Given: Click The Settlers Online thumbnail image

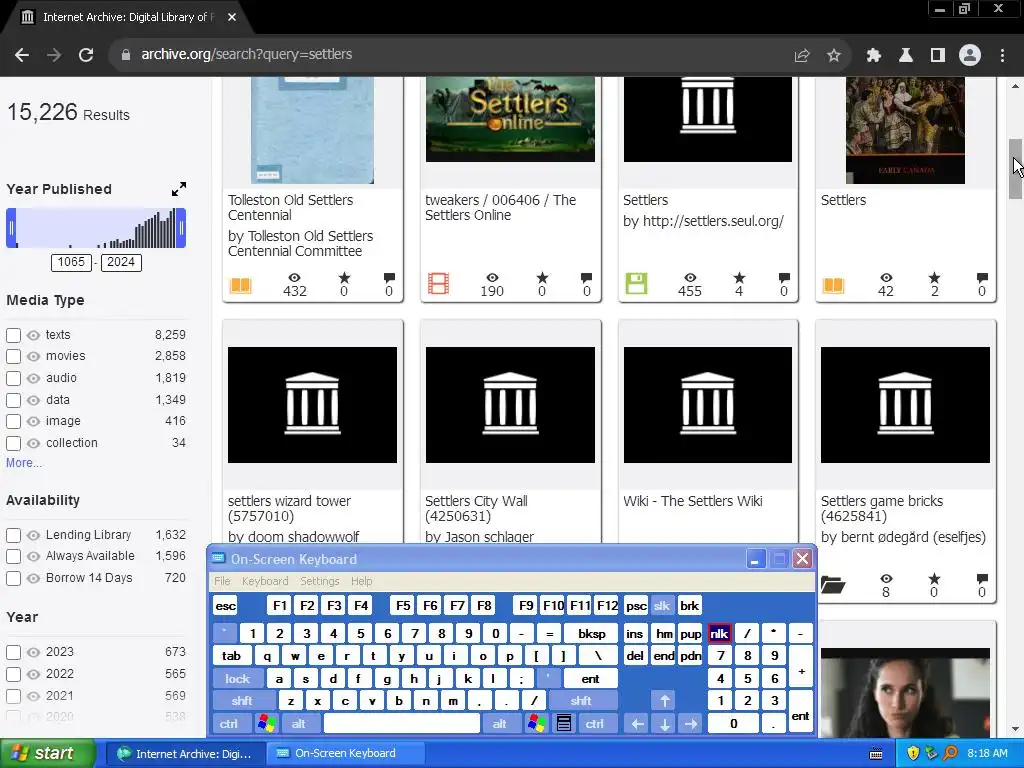Looking at the screenshot, I should click(510, 119).
